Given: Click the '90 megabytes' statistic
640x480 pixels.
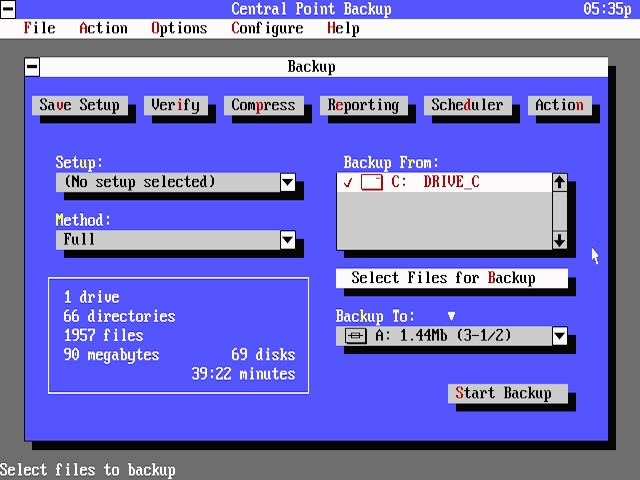Looking at the screenshot, I should click(x=111, y=355).
